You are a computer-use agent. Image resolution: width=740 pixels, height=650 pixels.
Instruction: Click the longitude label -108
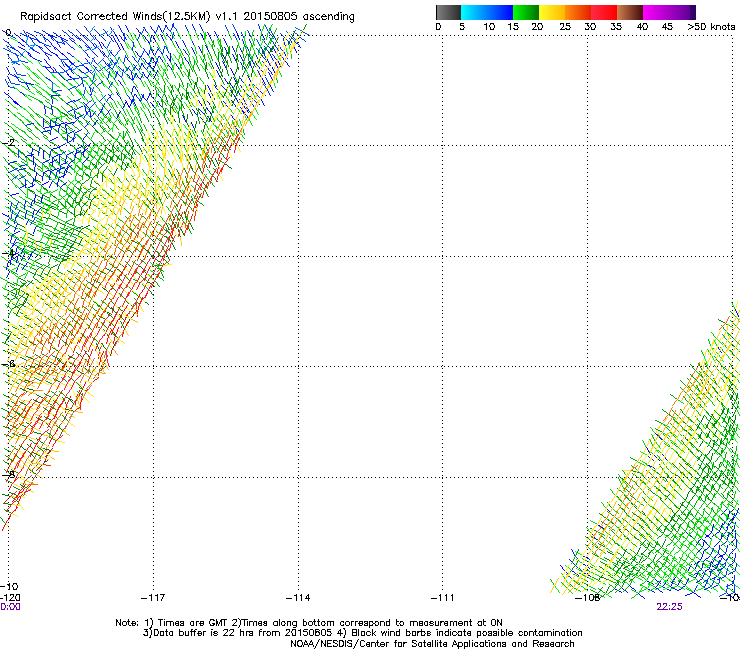point(588,598)
